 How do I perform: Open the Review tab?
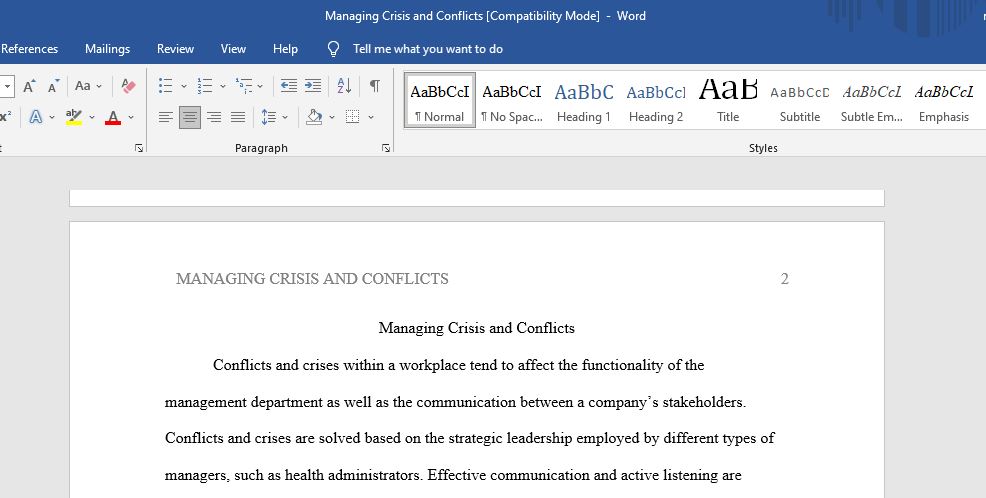[175, 49]
